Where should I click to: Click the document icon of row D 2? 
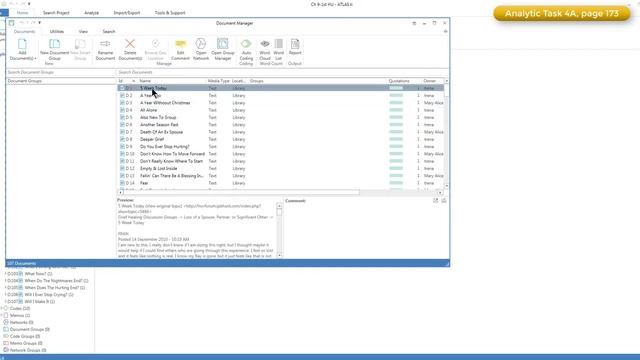122,96
